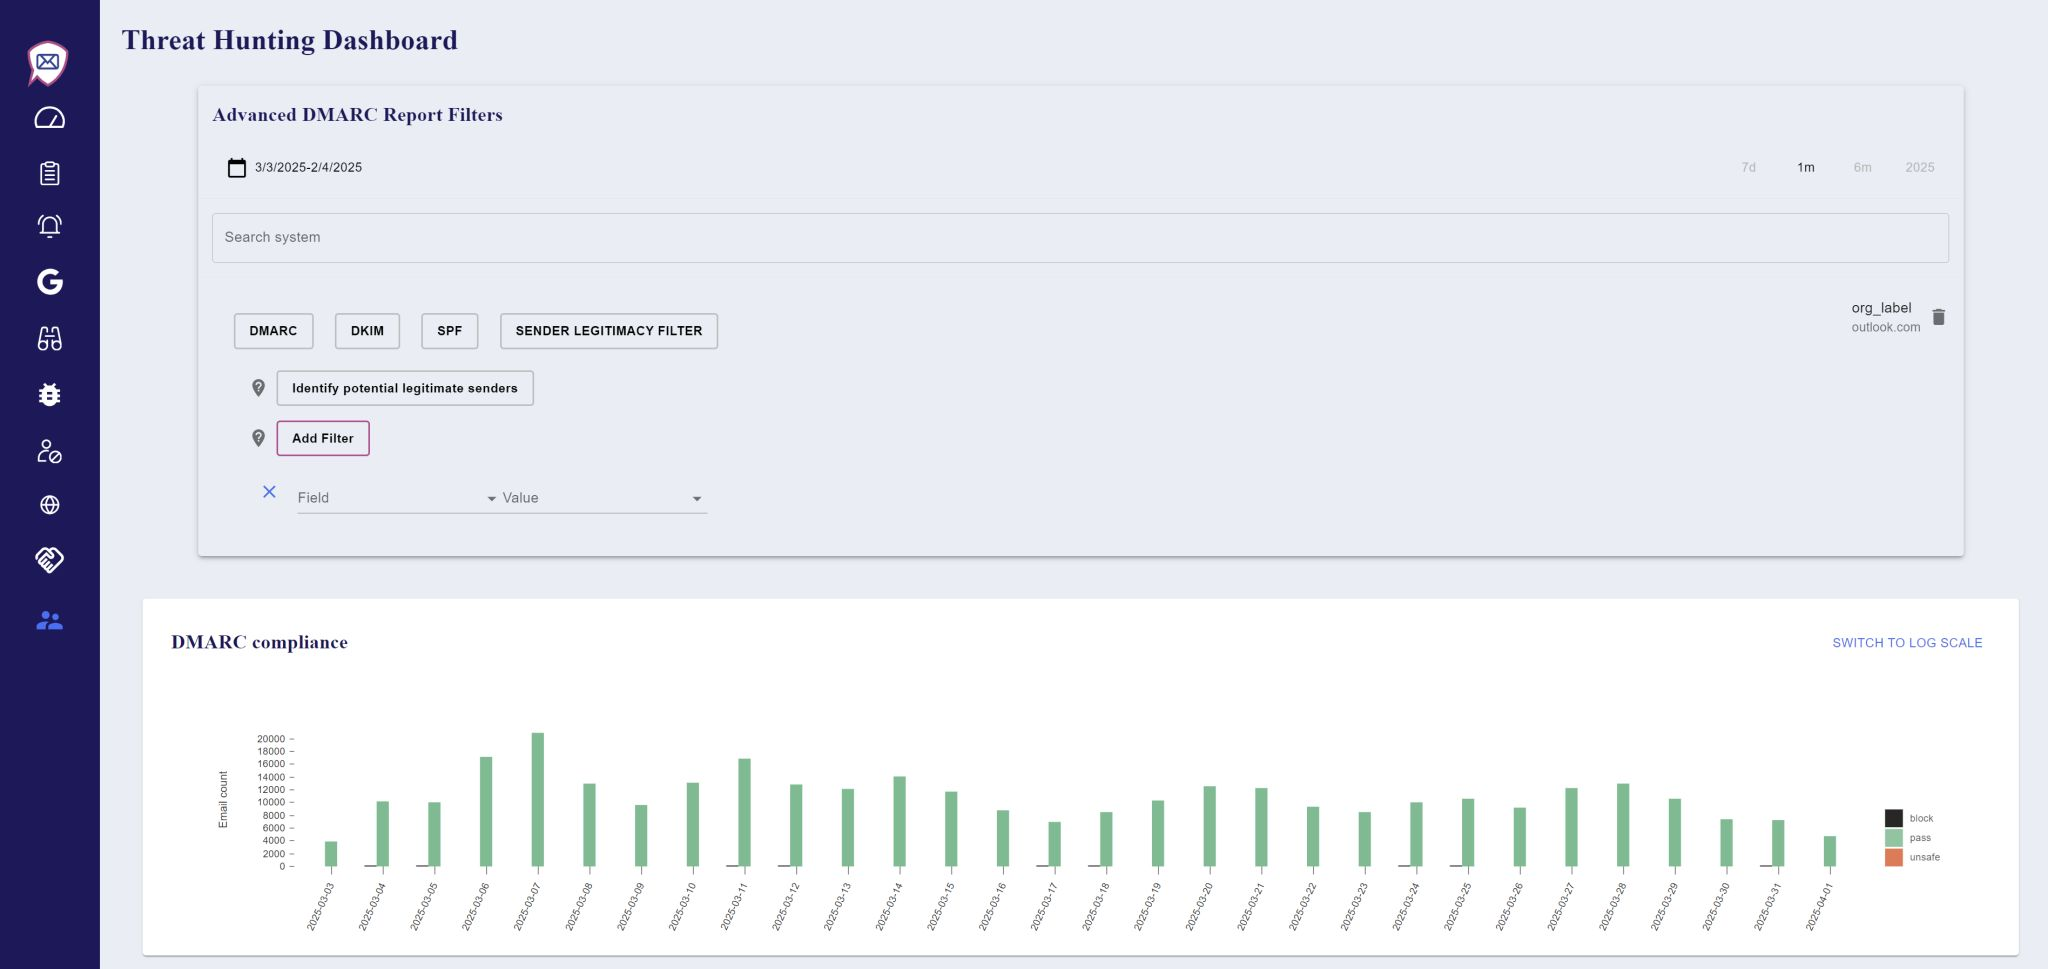
Task: Open the clipboard reports icon in sidebar
Action: (x=49, y=174)
